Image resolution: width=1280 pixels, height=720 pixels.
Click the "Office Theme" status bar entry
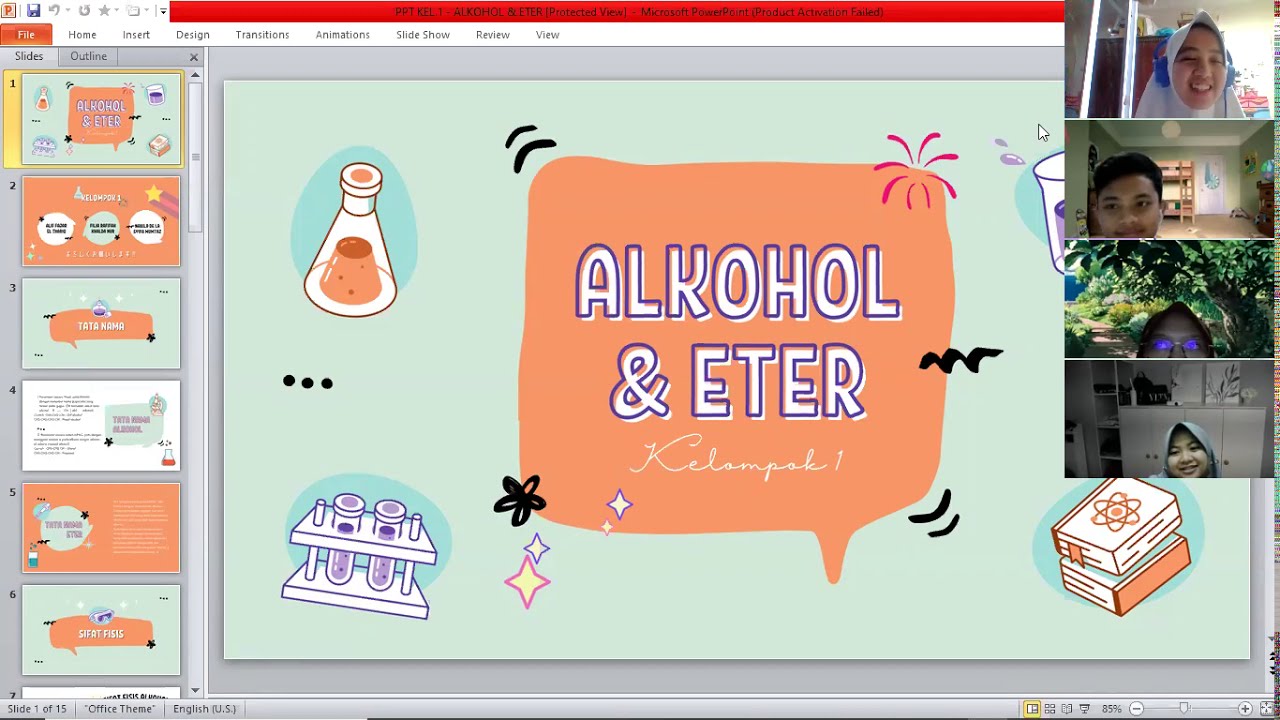pyautogui.click(x=120, y=709)
